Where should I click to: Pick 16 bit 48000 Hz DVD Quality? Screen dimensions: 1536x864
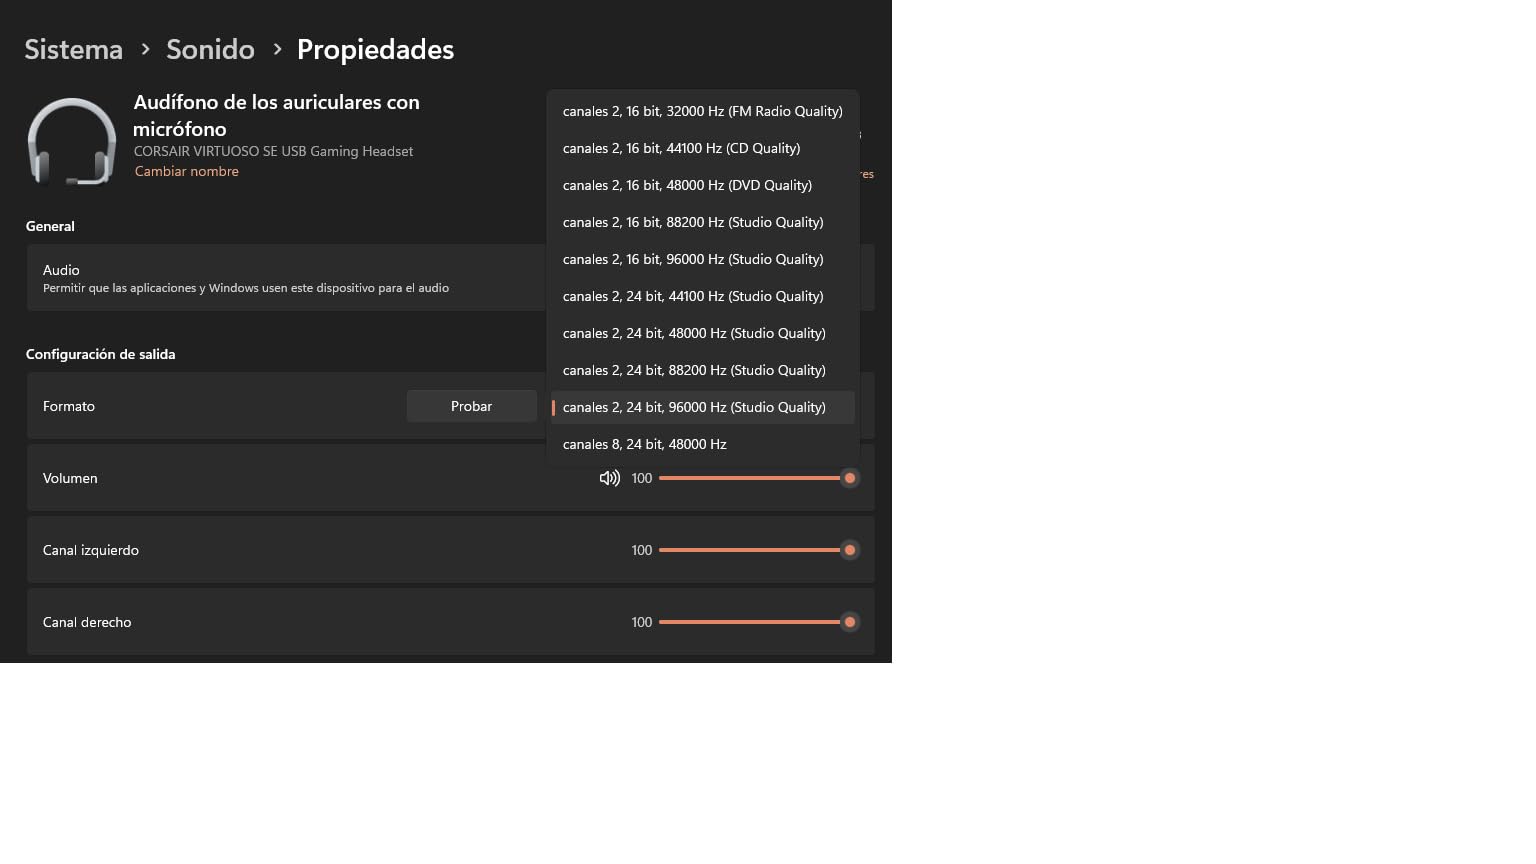[x=703, y=185]
